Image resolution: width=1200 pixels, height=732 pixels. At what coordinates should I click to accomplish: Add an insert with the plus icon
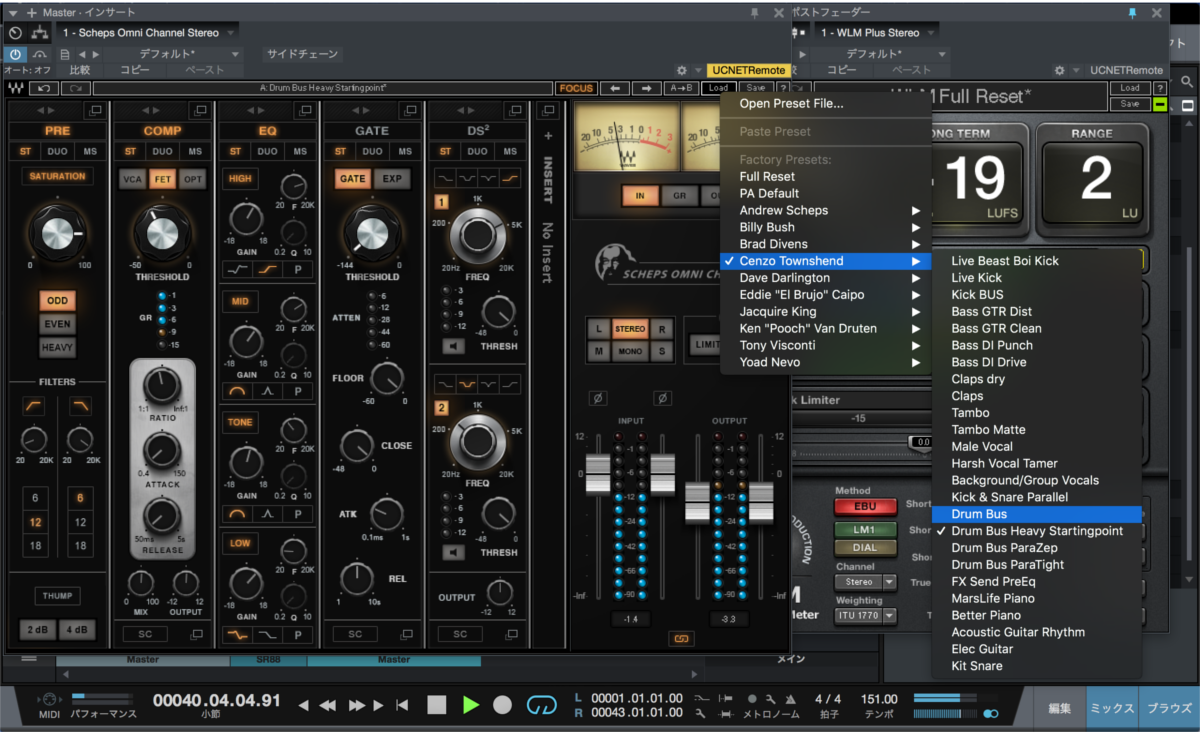tap(548, 135)
